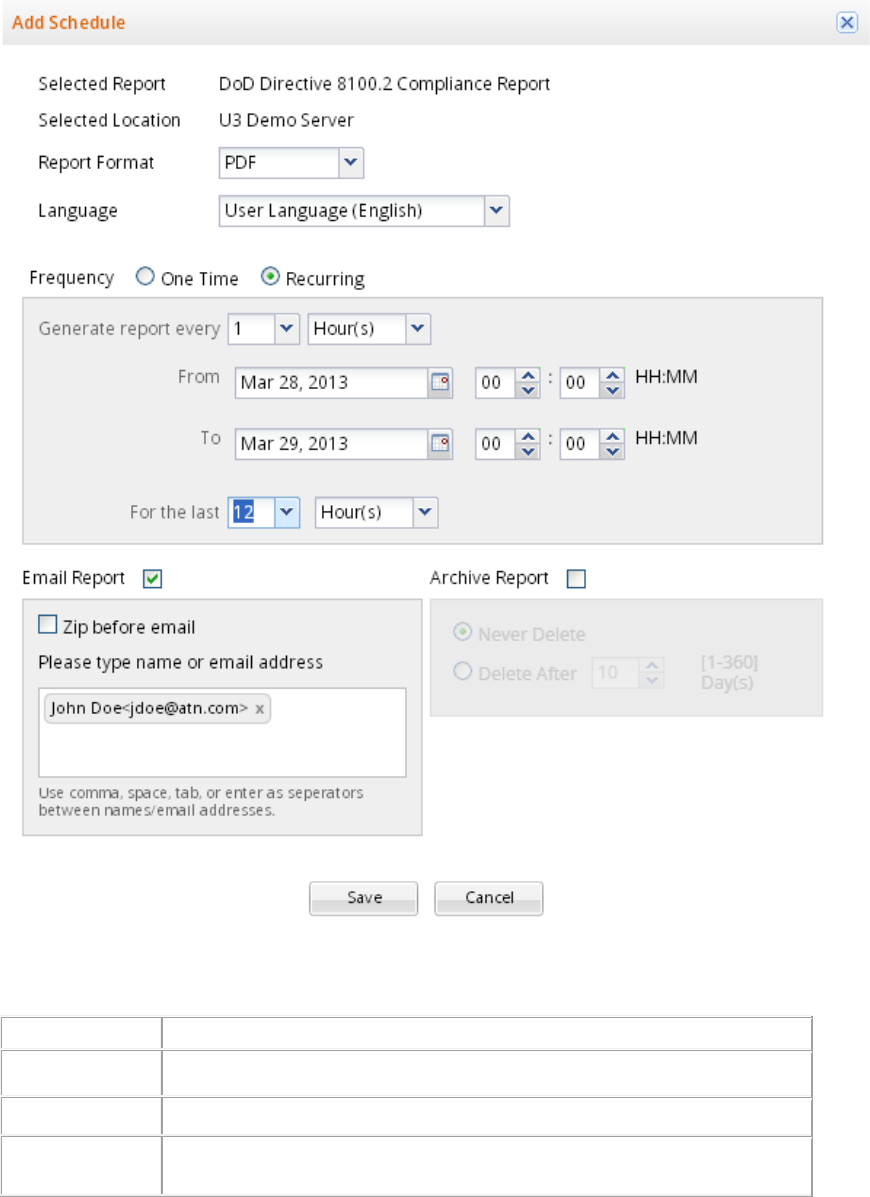Open the From date calendar picker icon
Viewport: 870px width, 1197px height.
tap(440, 383)
